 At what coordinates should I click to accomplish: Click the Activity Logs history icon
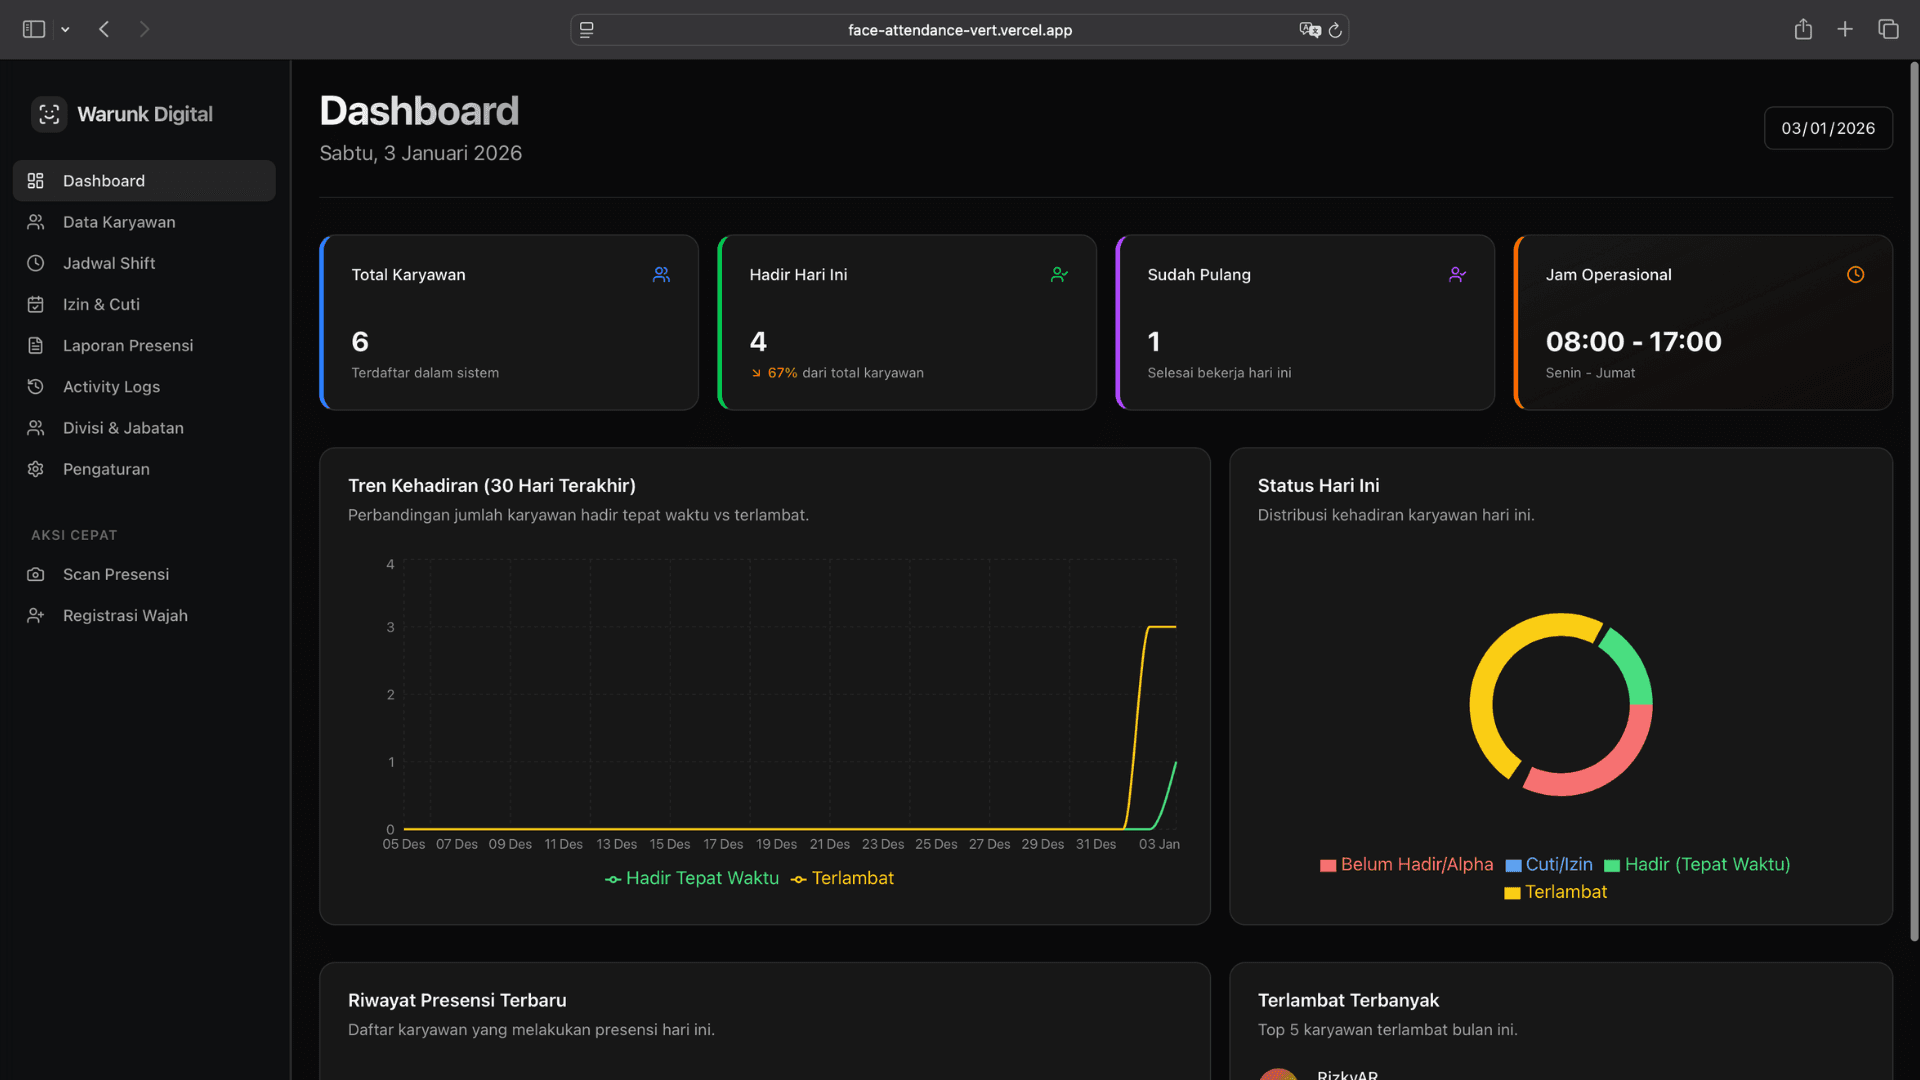[36, 386]
